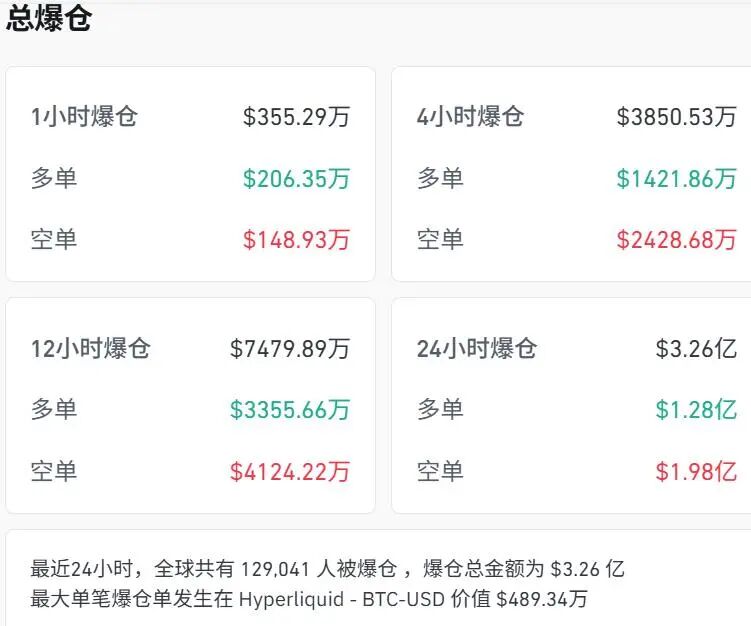The image size is (751, 626).
Task: Select the 12小时爆仓 card title
Action: coord(90,348)
